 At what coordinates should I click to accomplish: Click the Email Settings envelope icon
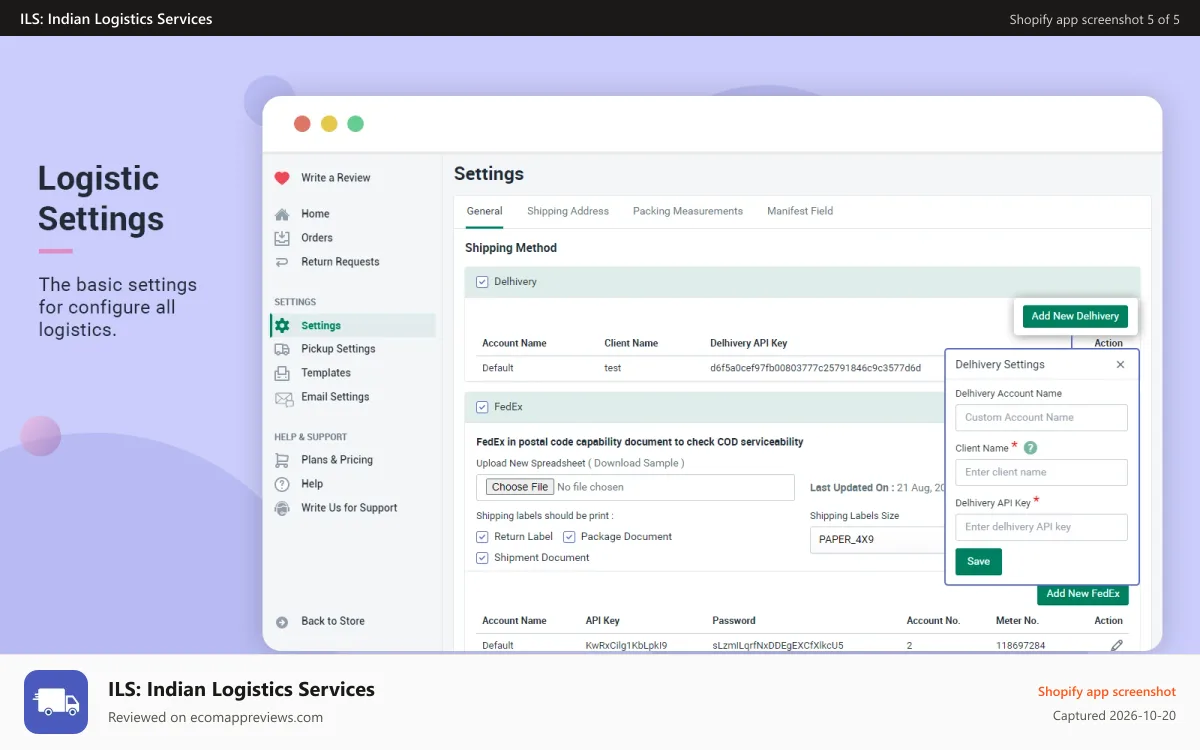click(283, 398)
